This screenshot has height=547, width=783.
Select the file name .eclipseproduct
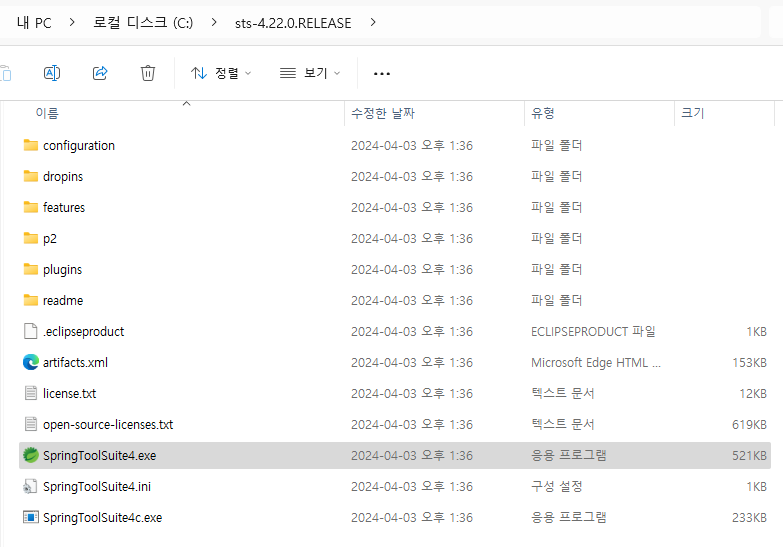coord(83,332)
